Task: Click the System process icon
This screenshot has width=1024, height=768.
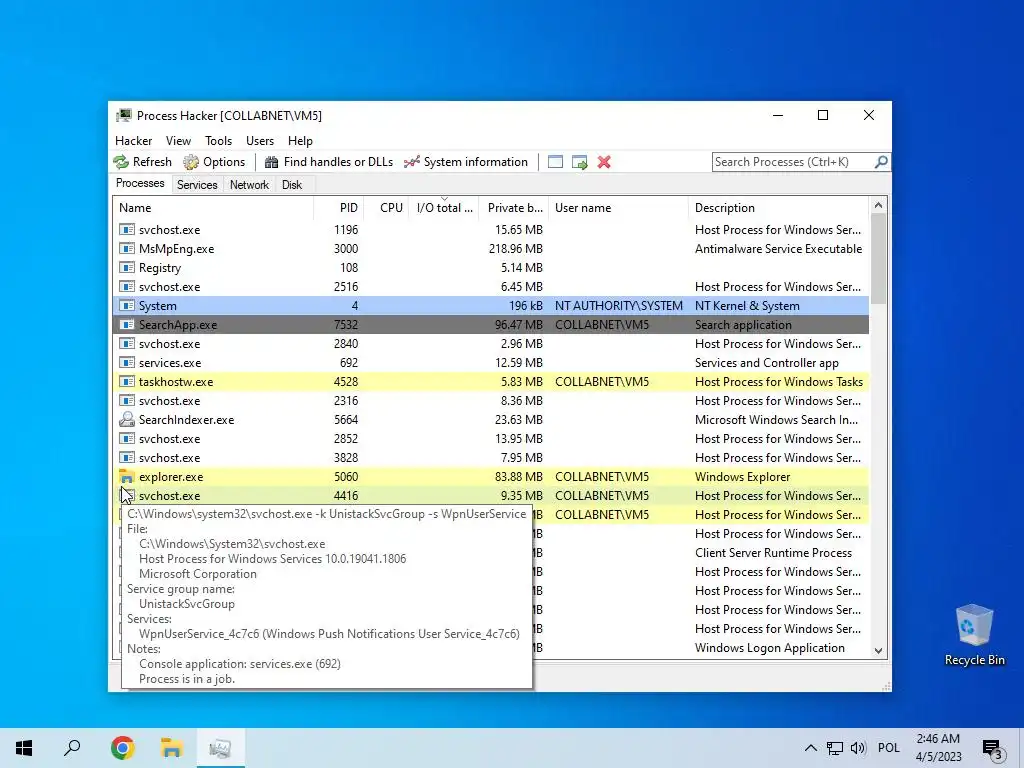Action: (127, 306)
